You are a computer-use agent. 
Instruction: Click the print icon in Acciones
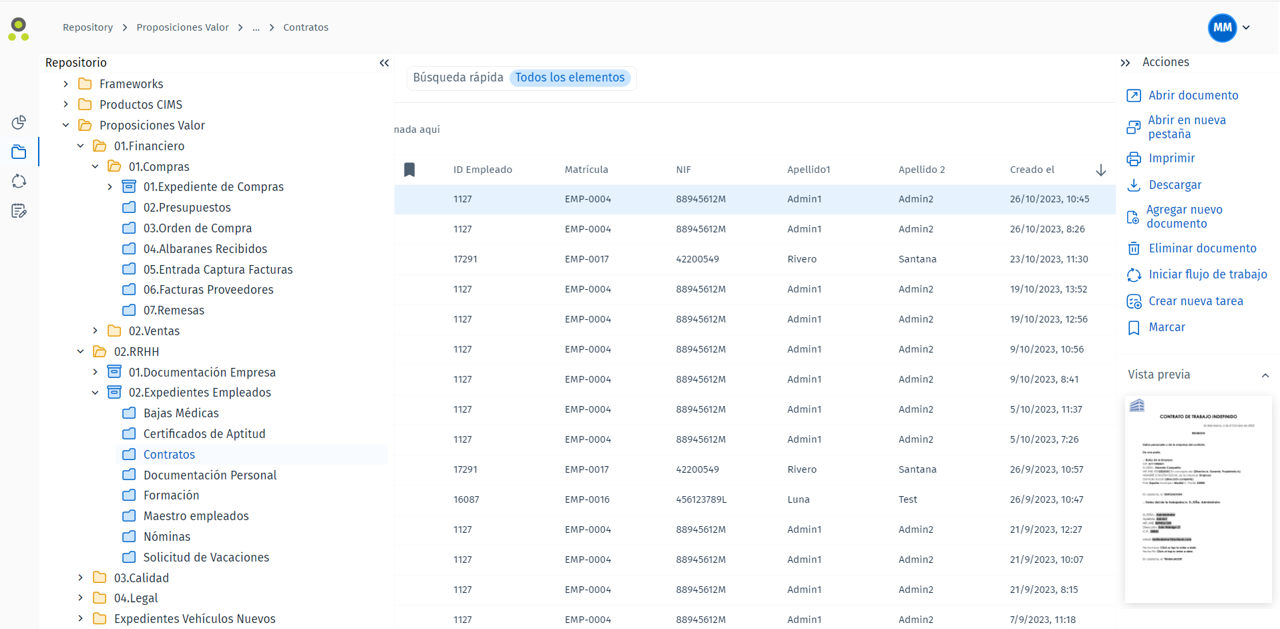(1133, 159)
